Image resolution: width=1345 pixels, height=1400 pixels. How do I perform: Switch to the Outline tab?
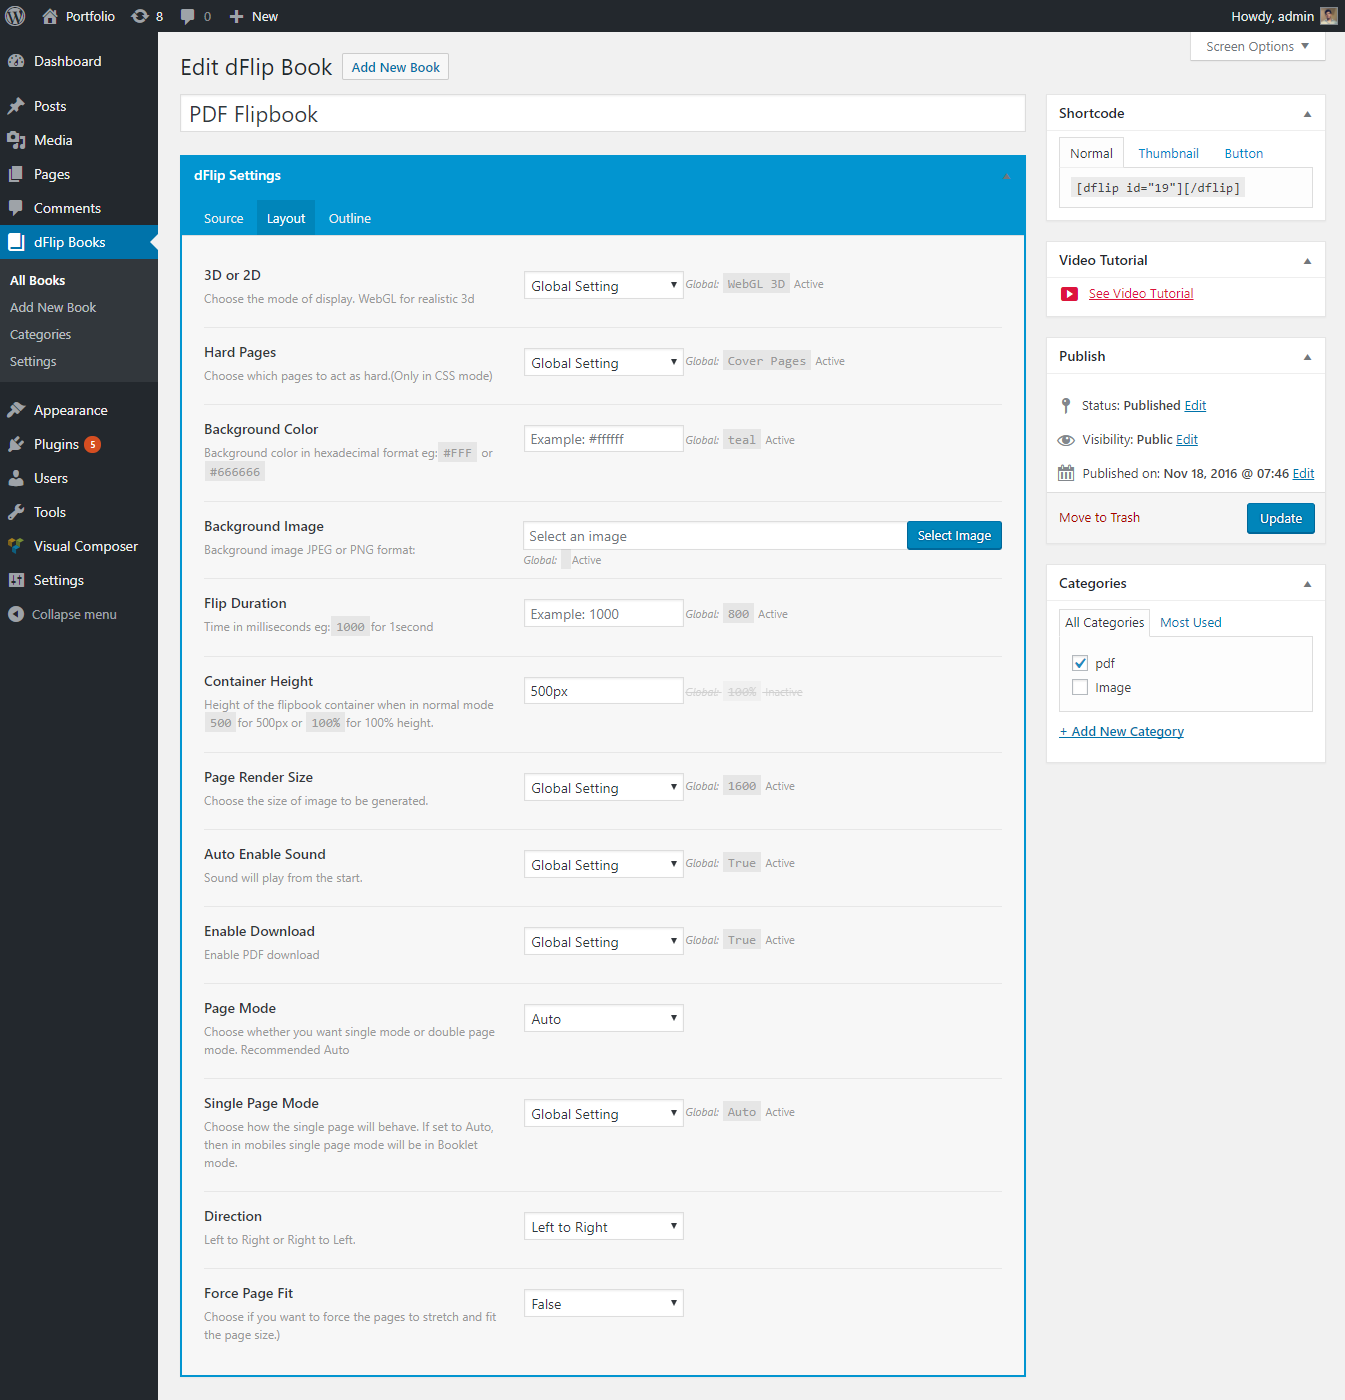pos(350,218)
